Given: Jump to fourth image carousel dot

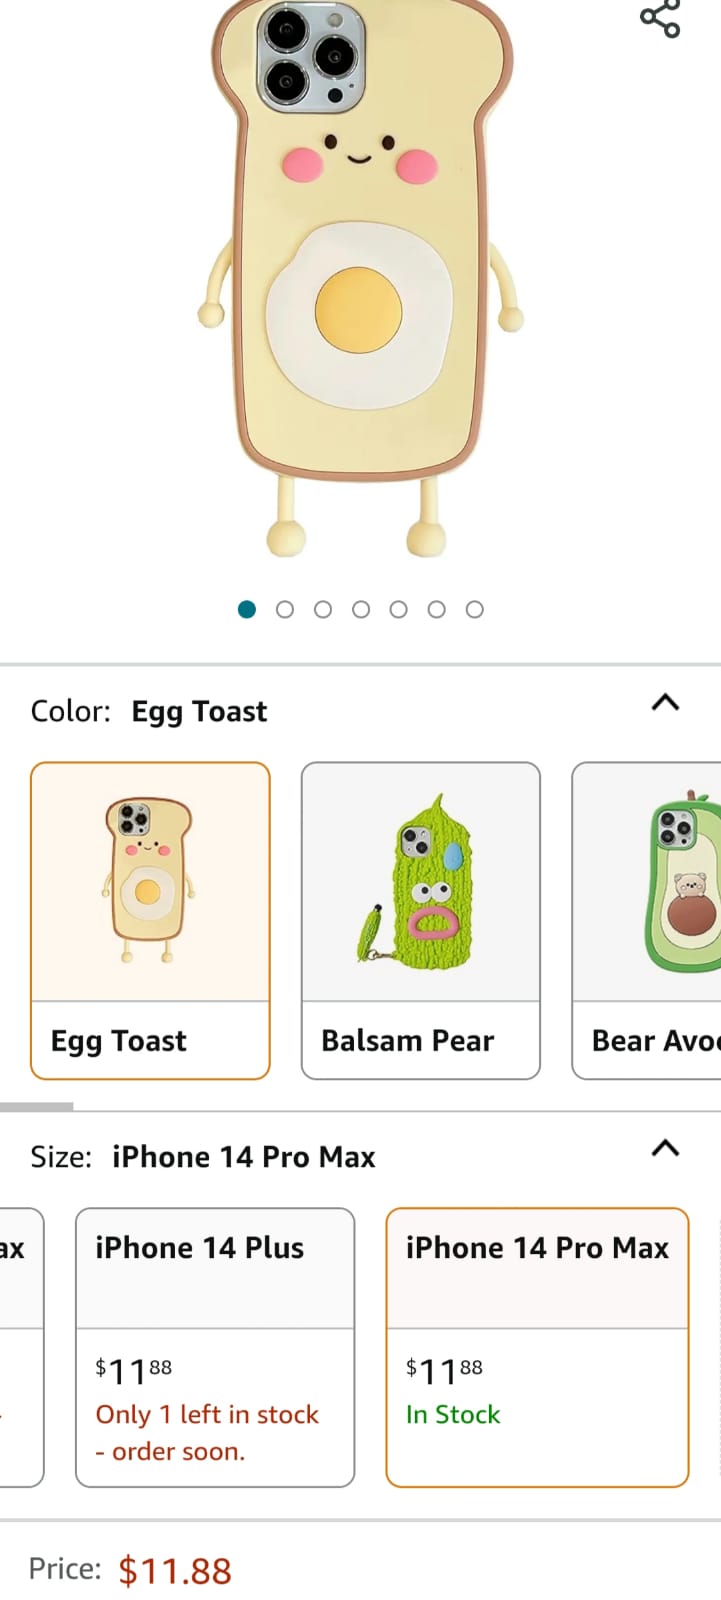Looking at the screenshot, I should (361, 609).
